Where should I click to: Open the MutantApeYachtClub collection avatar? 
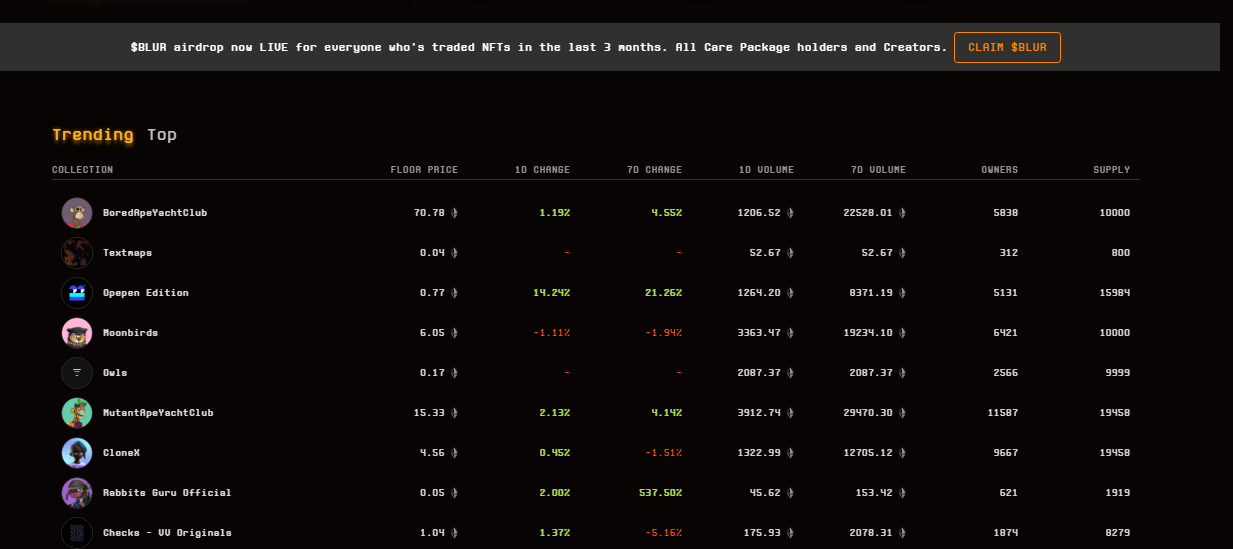pos(77,413)
